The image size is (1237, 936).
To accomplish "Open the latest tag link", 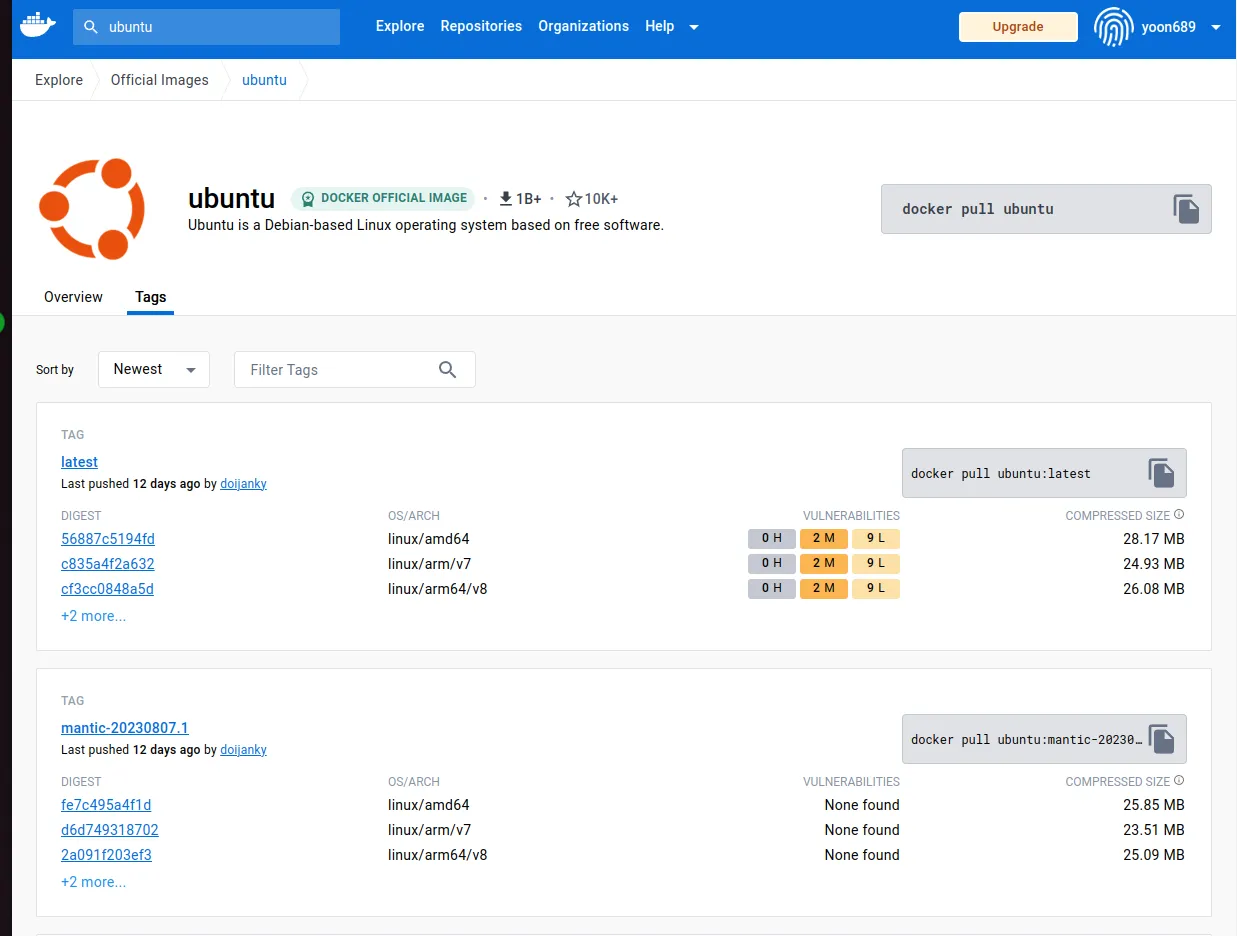I will (x=80, y=462).
